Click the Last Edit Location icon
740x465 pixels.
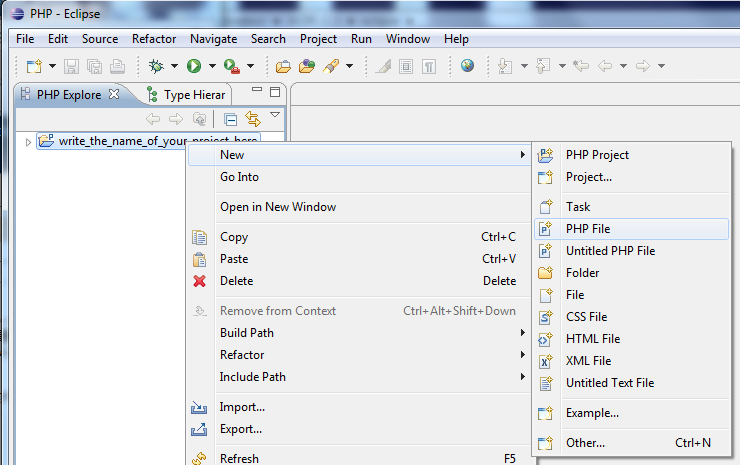coord(581,66)
